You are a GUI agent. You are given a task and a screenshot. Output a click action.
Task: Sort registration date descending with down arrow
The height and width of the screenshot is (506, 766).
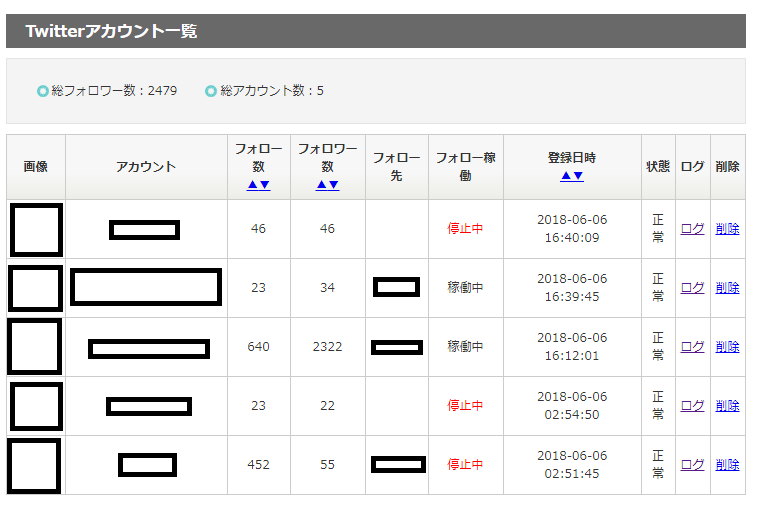(x=578, y=176)
